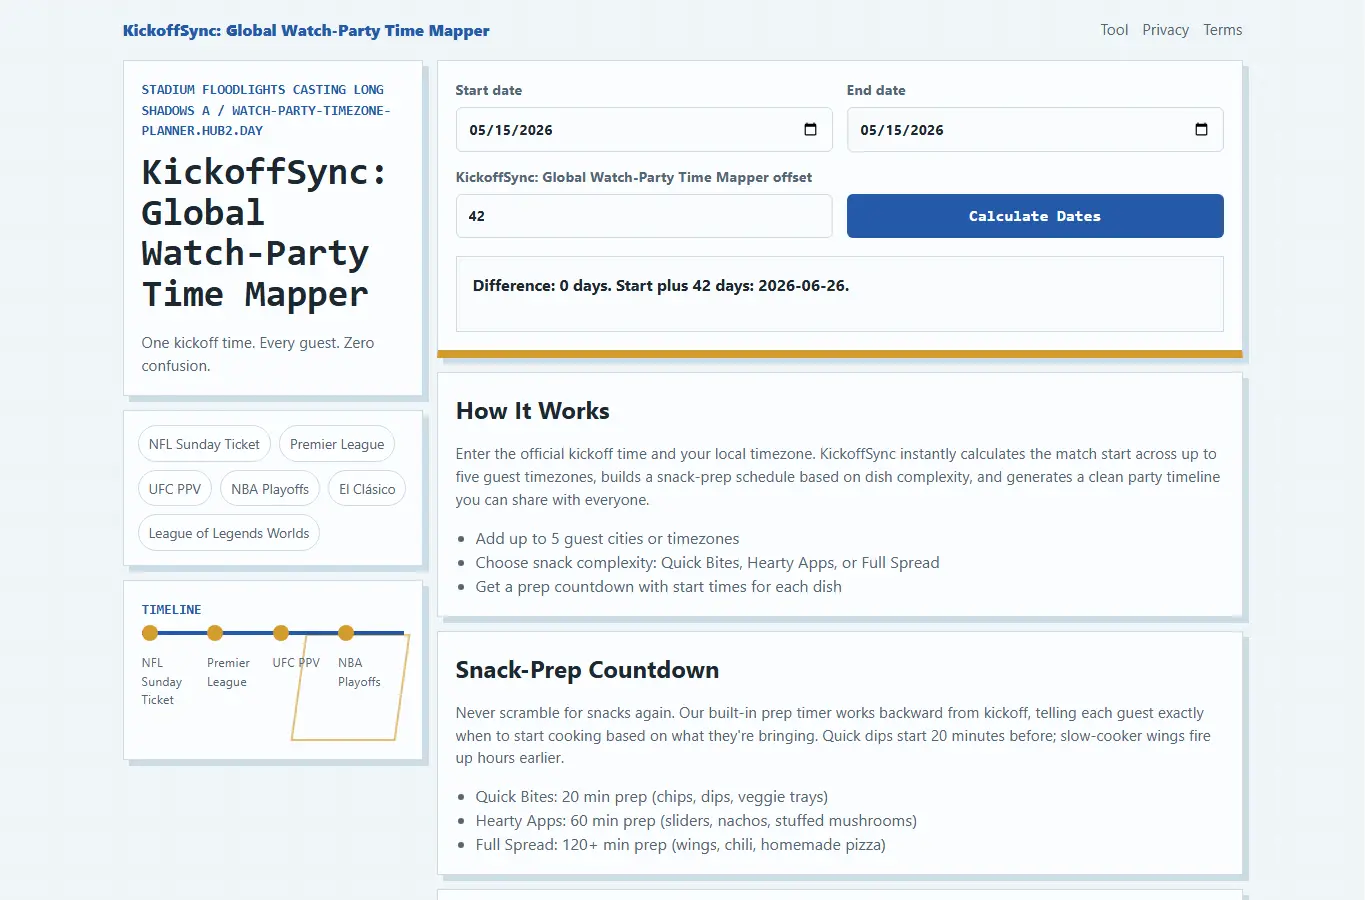Click the 'End date' label

(876, 90)
